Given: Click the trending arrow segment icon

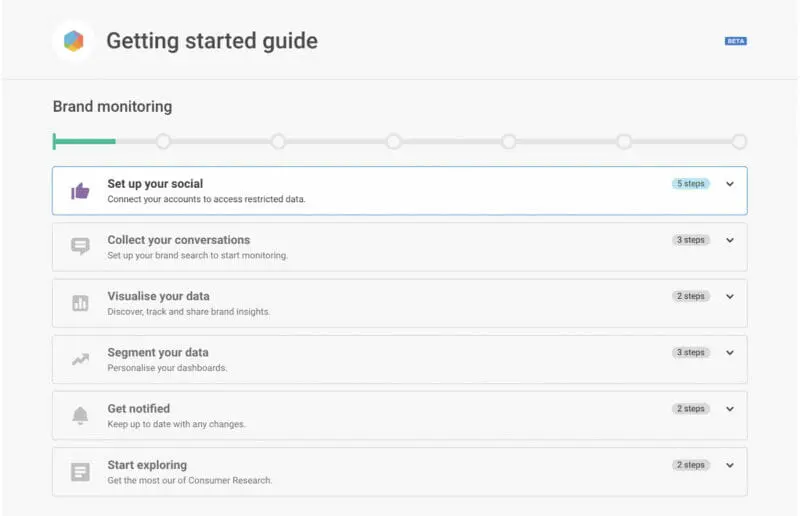Looking at the screenshot, I should click(x=80, y=359).
